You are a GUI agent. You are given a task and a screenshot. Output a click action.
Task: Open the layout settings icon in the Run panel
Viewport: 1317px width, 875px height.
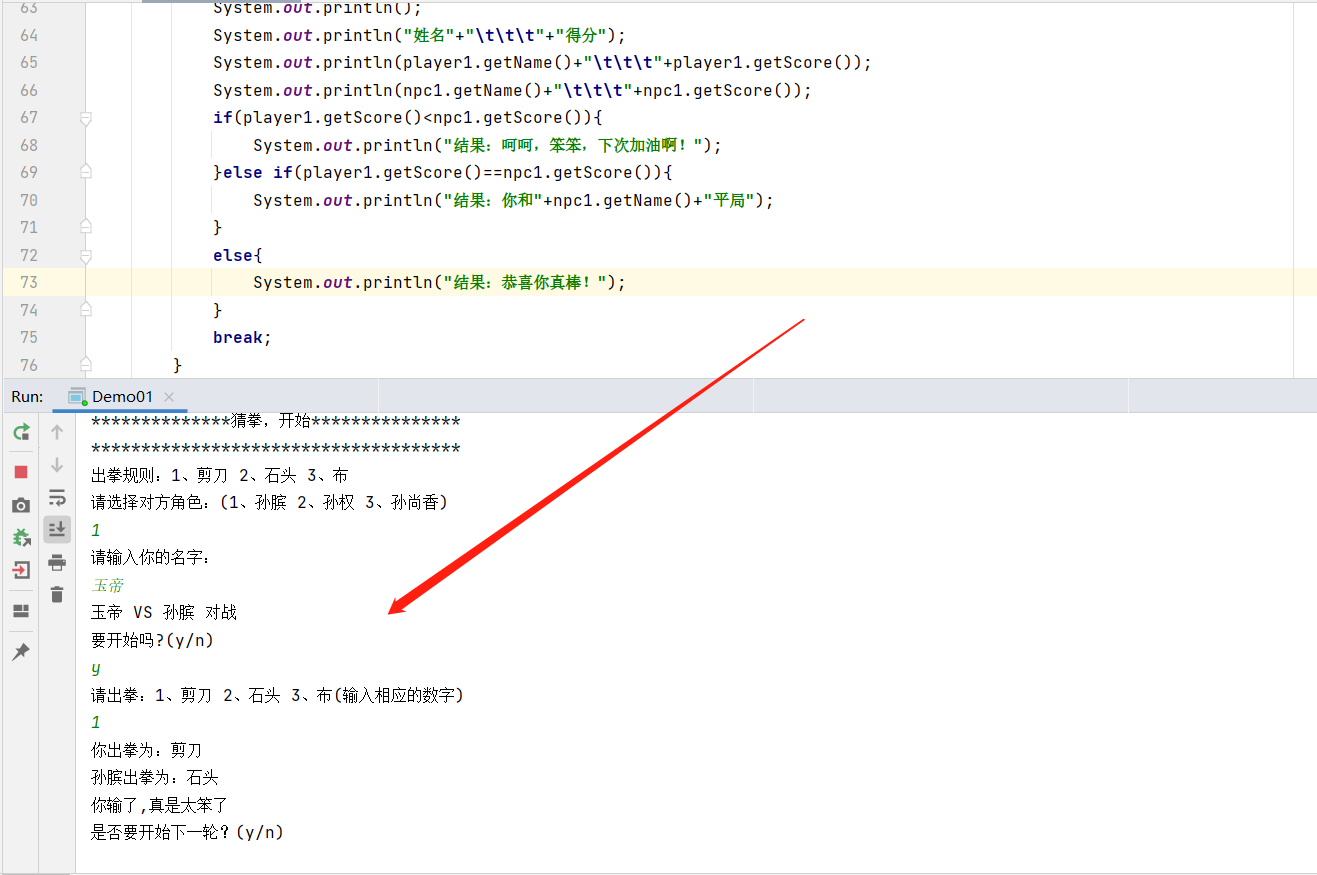coord(21,611)
